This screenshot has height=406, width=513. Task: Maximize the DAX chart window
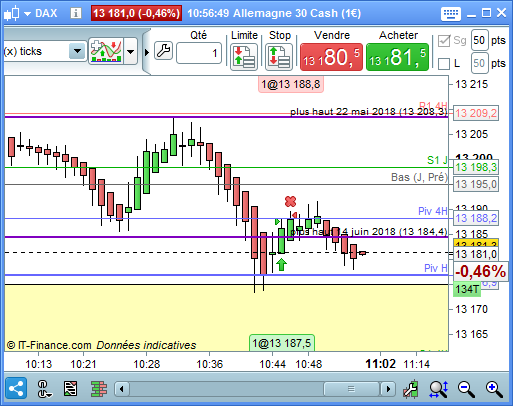tap(487, 13)
